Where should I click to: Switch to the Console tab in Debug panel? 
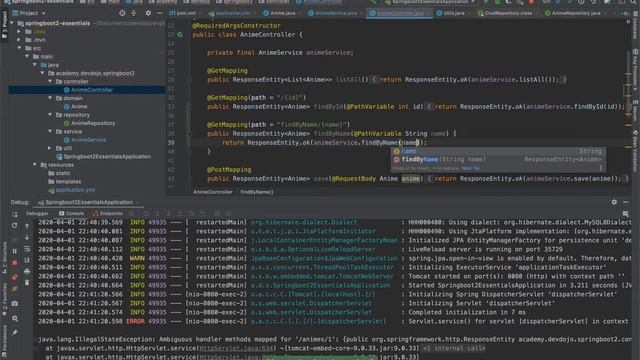click(71, 213)
